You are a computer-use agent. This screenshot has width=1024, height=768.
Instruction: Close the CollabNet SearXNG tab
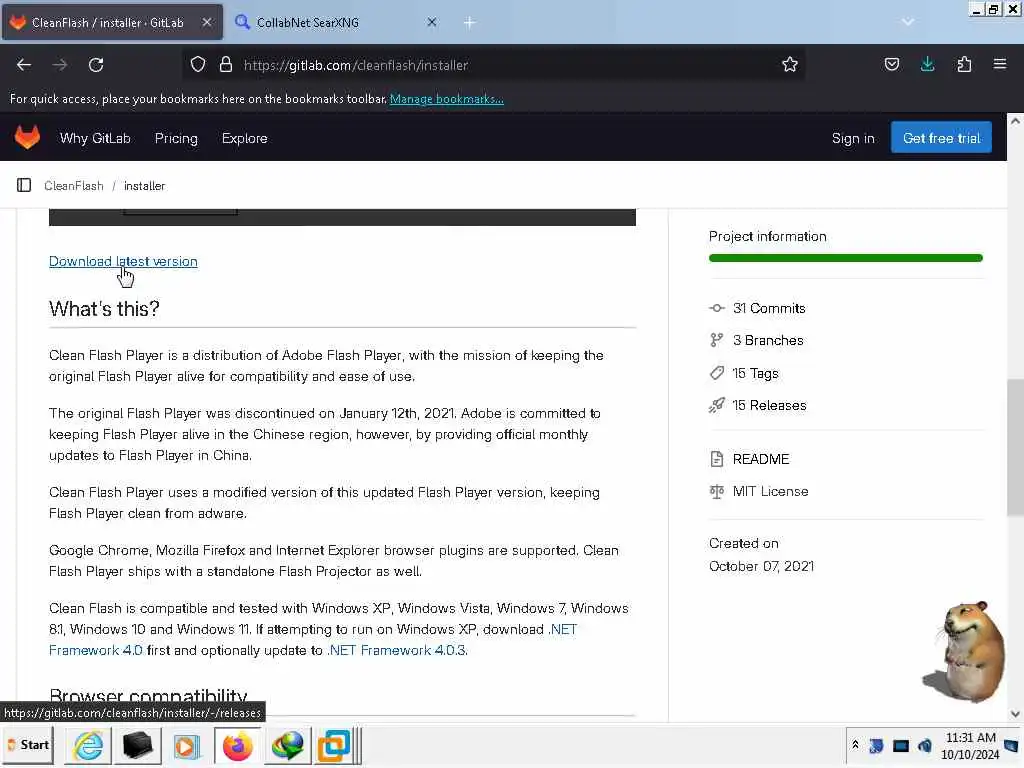pyautogui.click(x=432, y=22)
